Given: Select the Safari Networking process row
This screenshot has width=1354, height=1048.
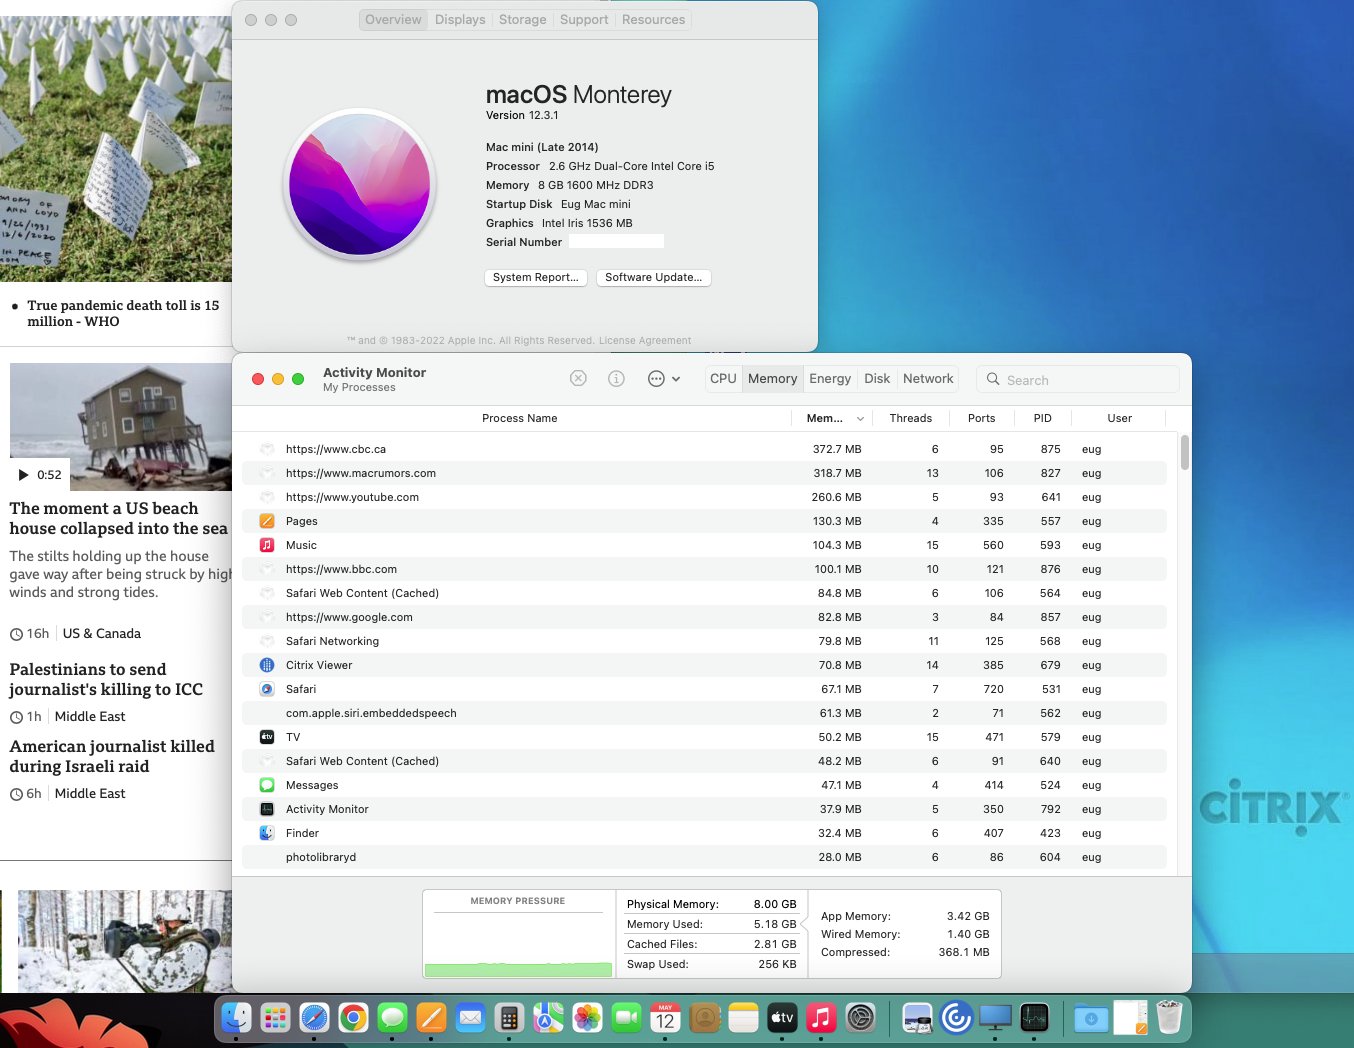Looking at the screenshot, I should click(x=704, y=642).
